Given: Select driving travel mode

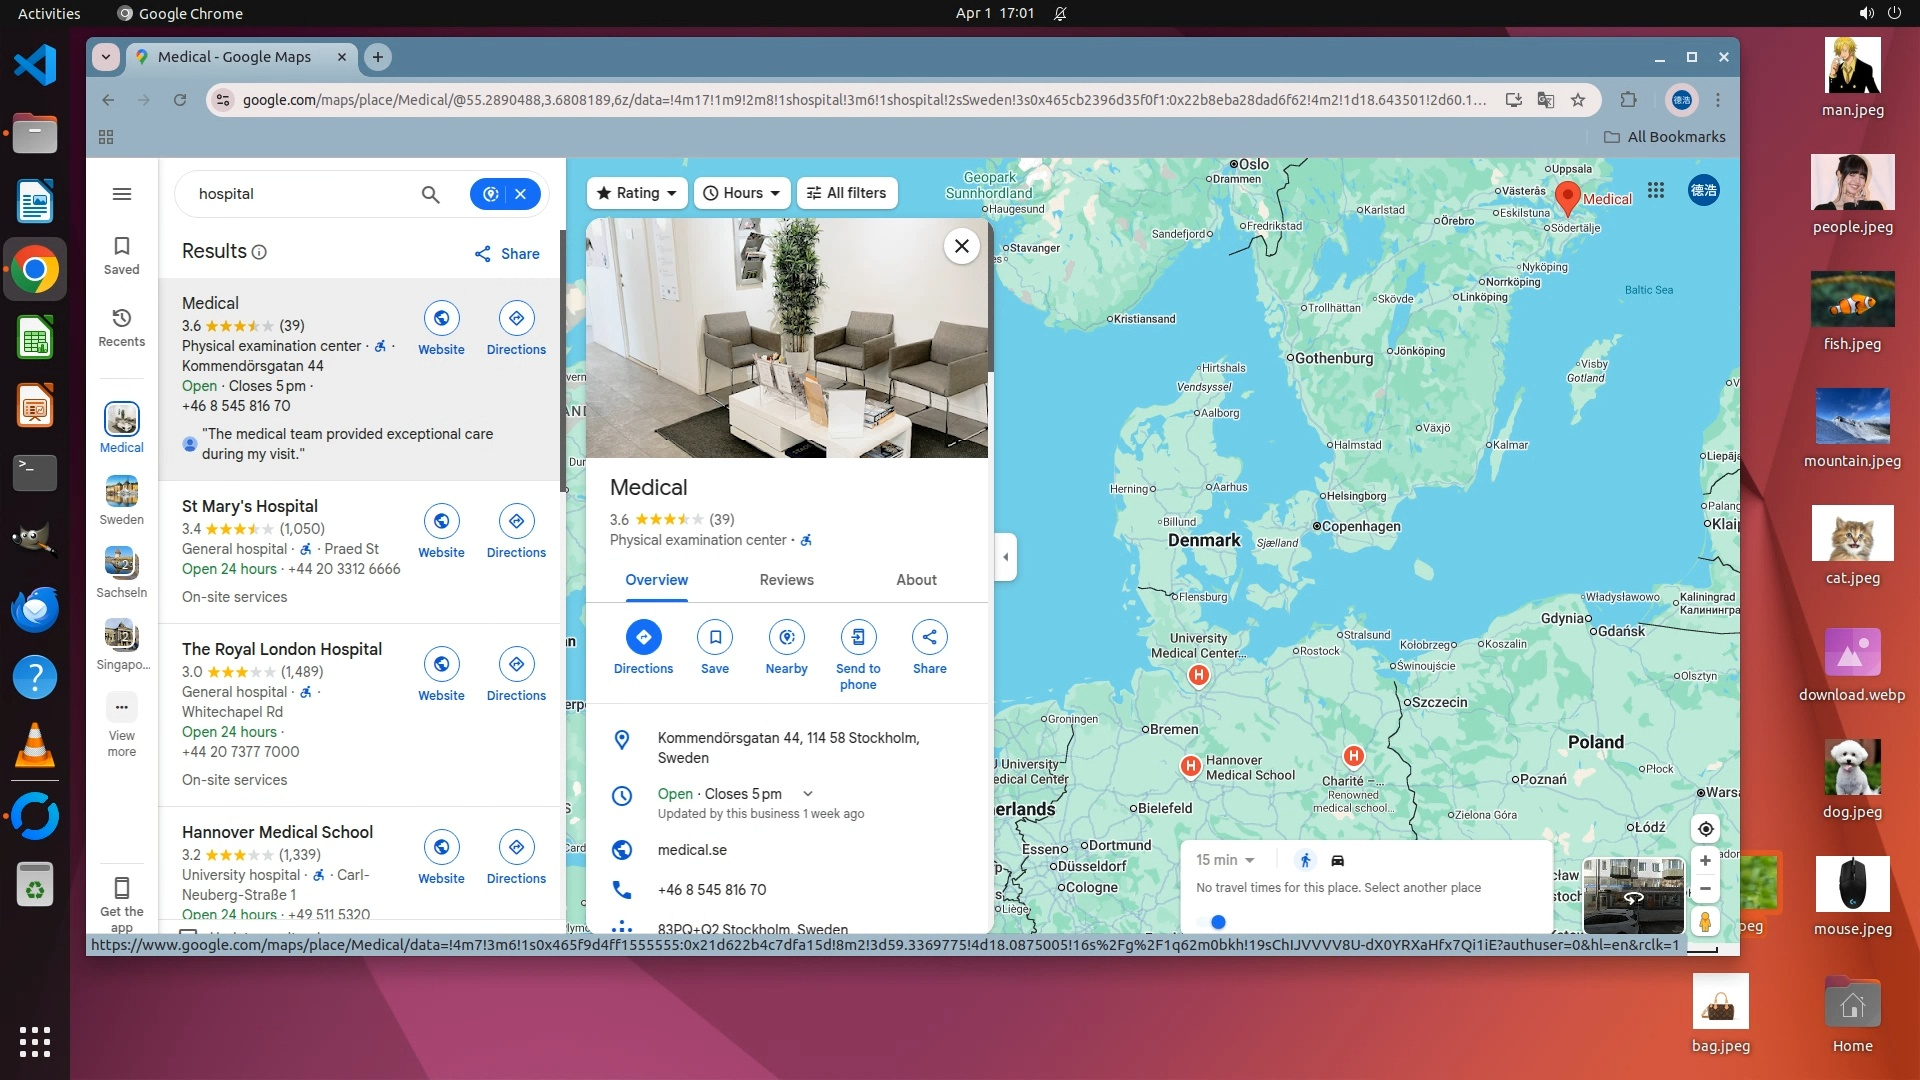Looking at the screenshot, I should pos(1338,860).
